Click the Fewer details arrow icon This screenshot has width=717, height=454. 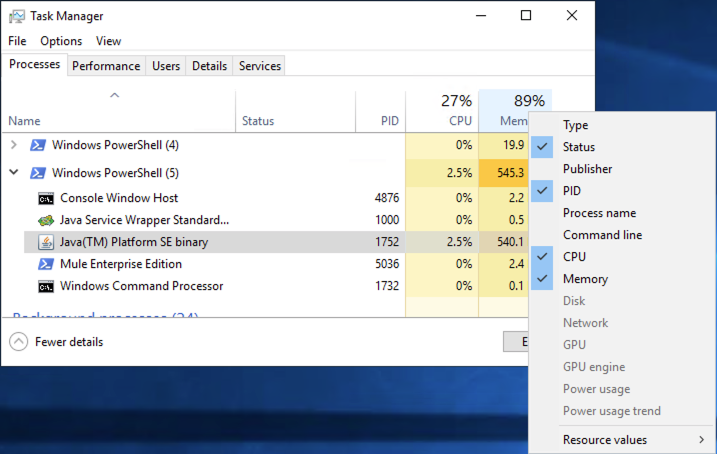coord(19,342)
